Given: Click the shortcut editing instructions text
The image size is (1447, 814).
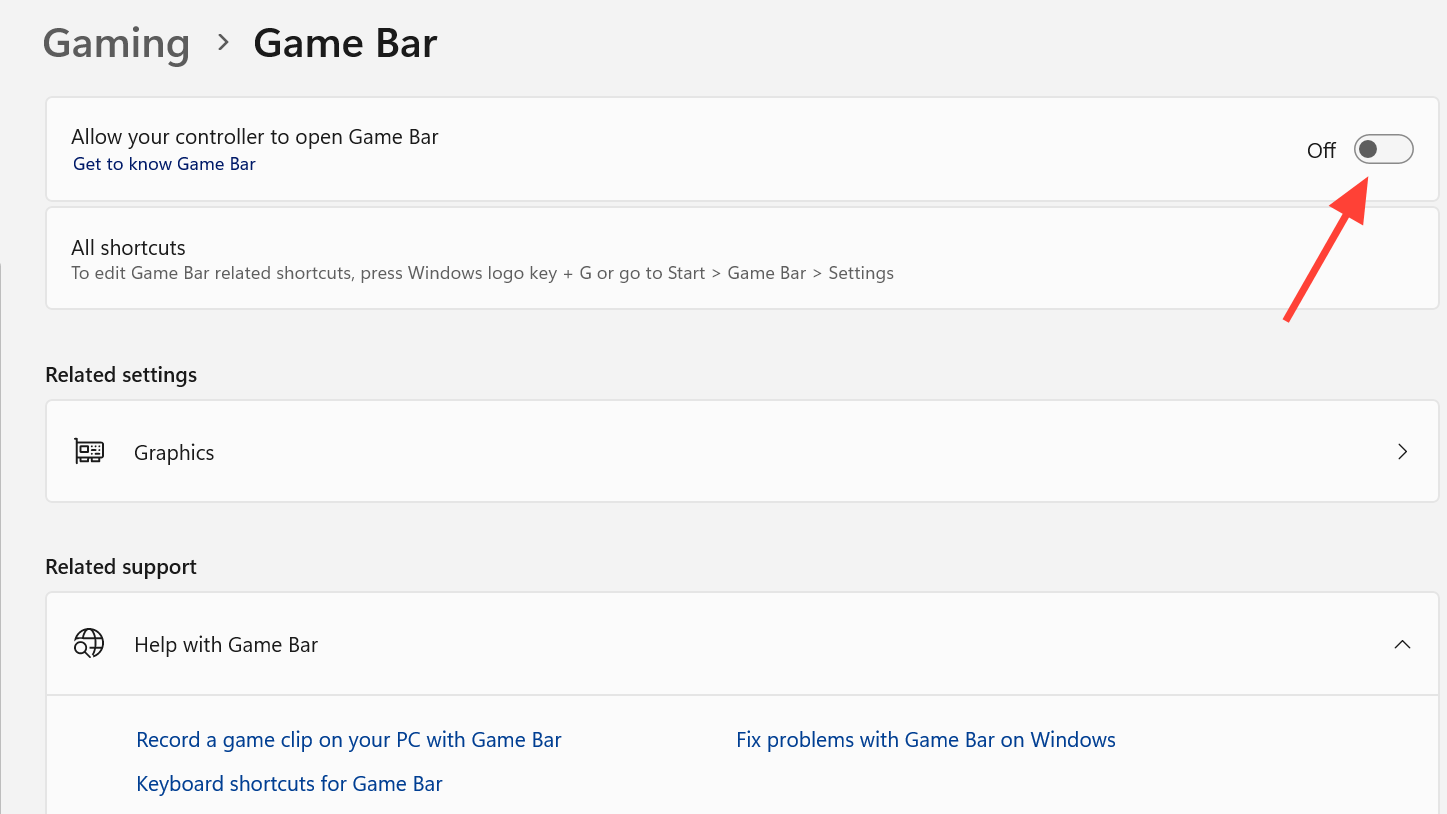Looking at the screenshot, I should (482, 273).
